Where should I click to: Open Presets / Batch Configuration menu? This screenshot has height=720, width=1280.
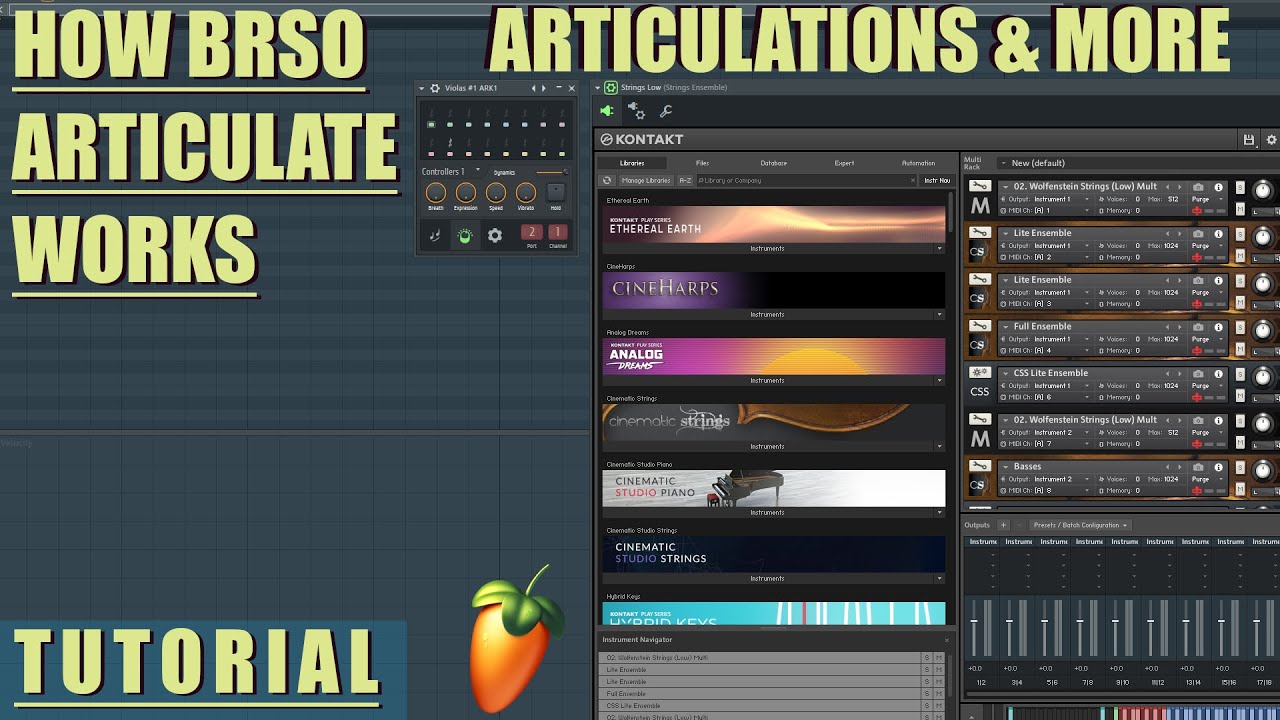click(1080, 525)
